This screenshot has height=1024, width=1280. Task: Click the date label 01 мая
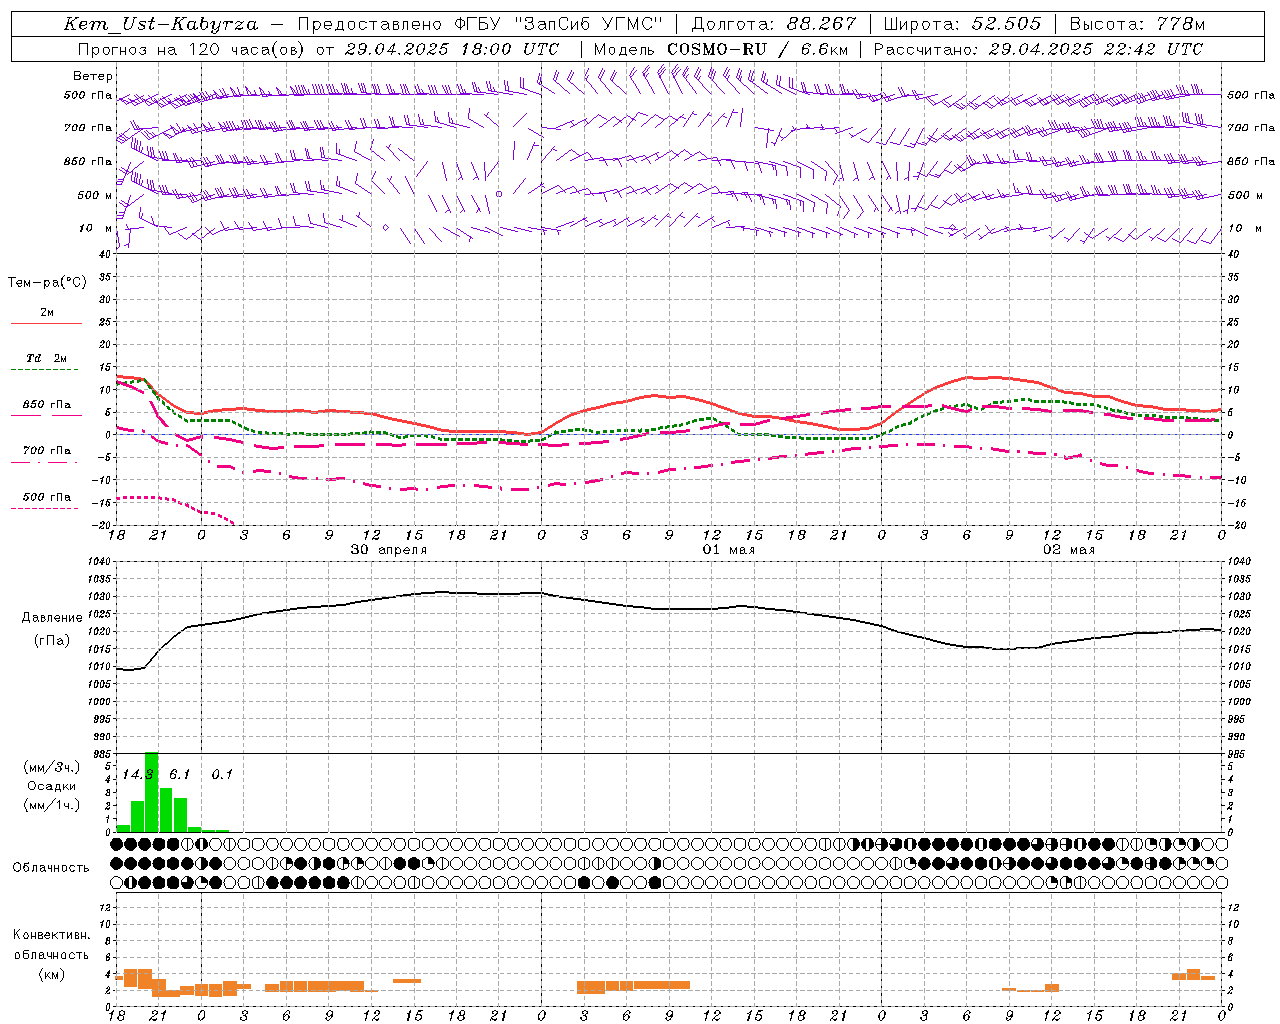729,550
